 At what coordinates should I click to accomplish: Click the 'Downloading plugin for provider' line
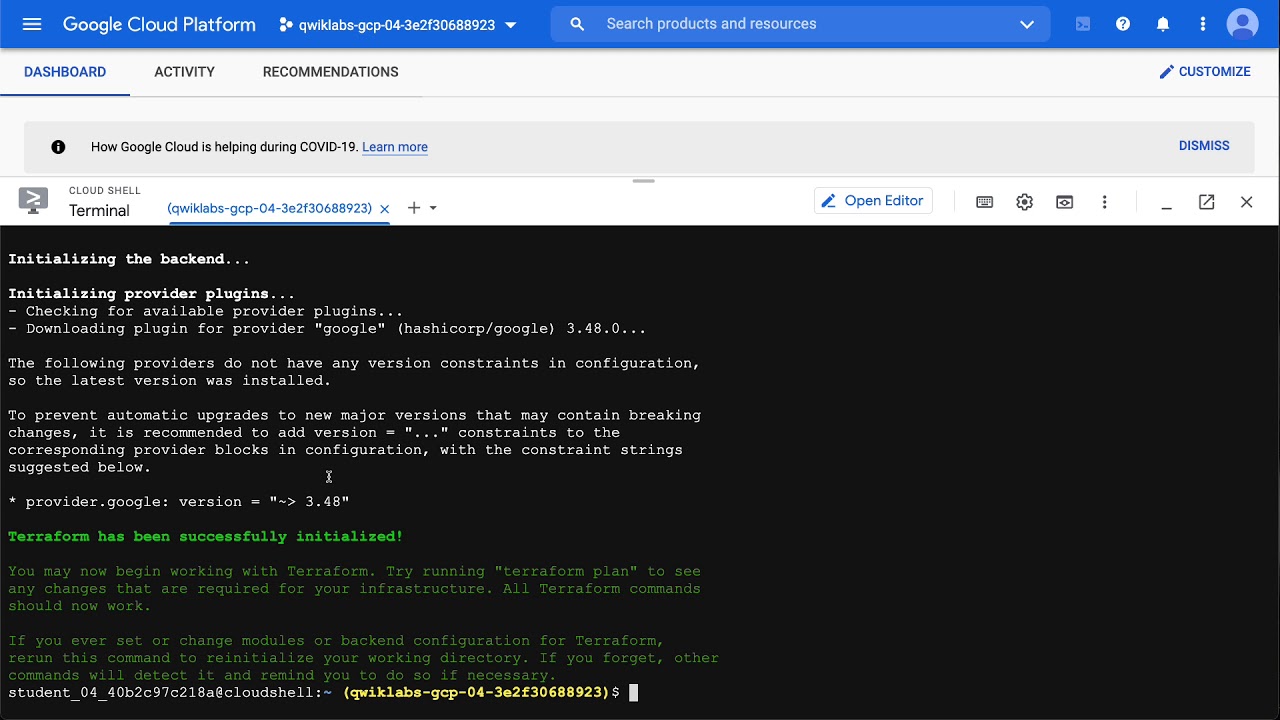point(327,329)
